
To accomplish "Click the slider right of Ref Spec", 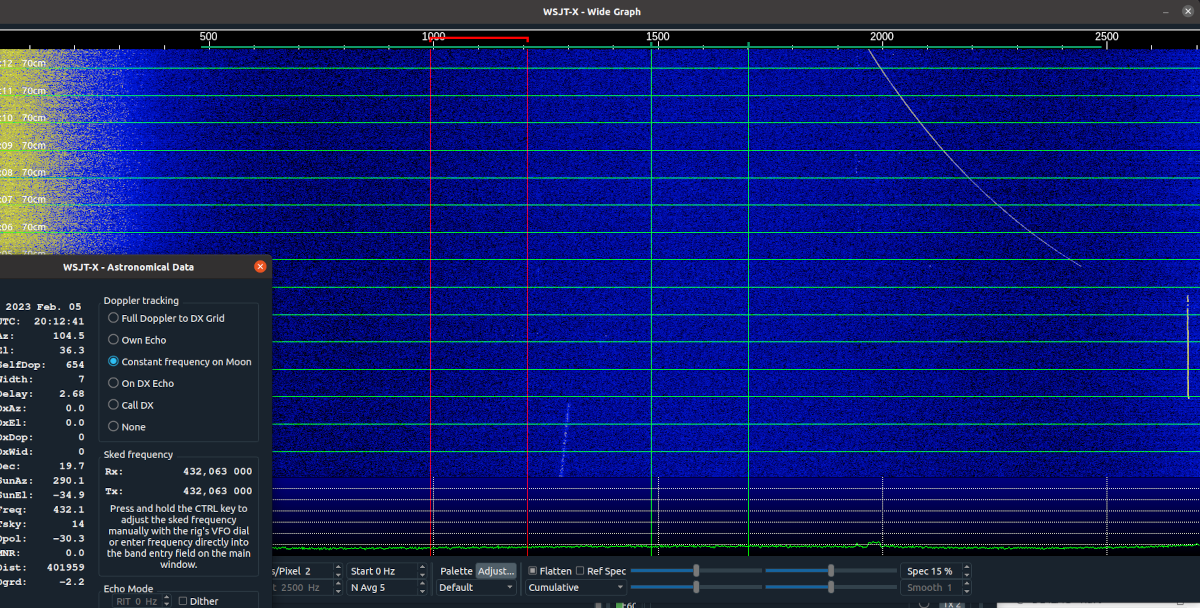I will 695,570.
